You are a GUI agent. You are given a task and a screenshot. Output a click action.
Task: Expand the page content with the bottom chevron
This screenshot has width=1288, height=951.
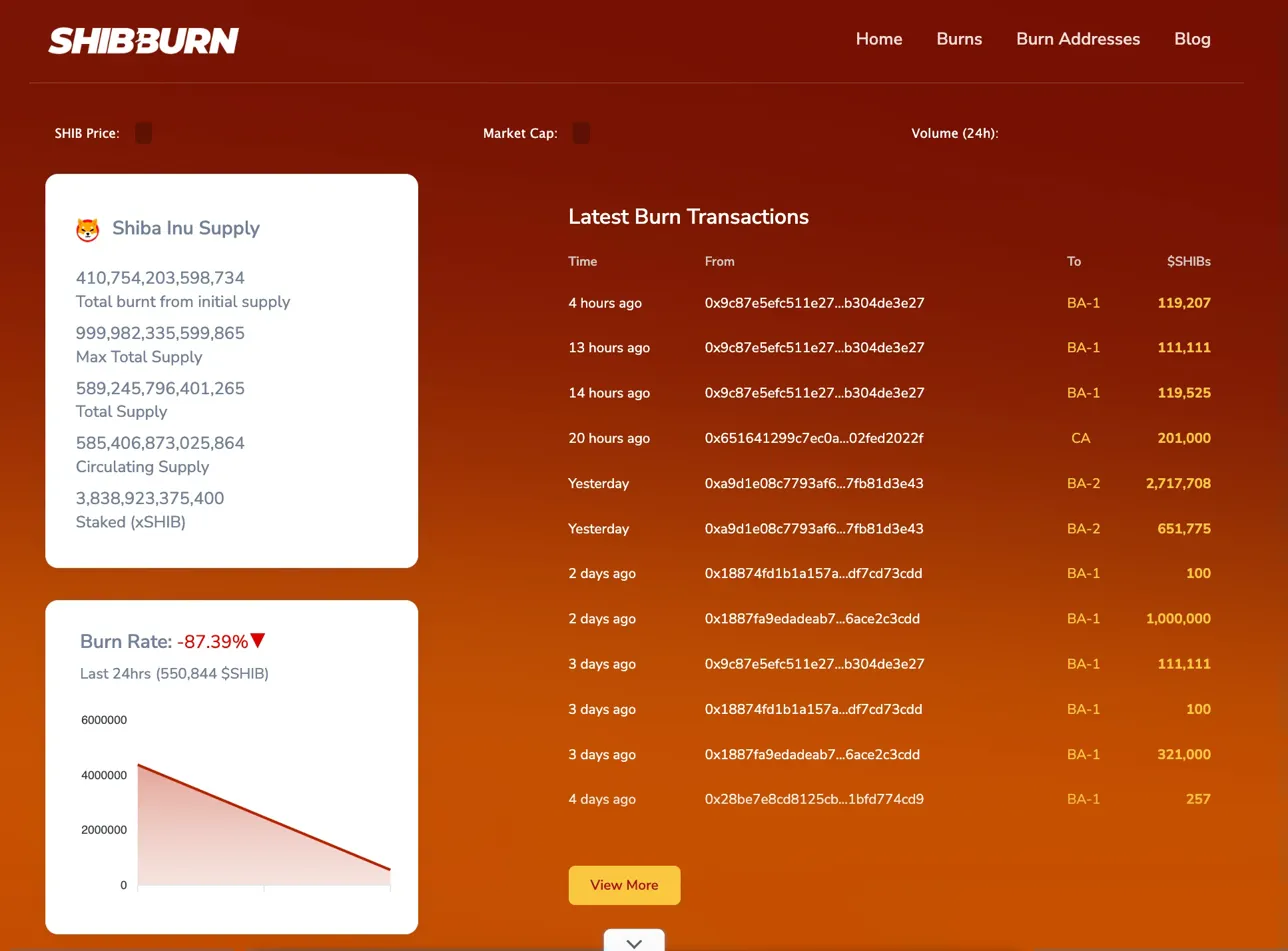point(633,941)
